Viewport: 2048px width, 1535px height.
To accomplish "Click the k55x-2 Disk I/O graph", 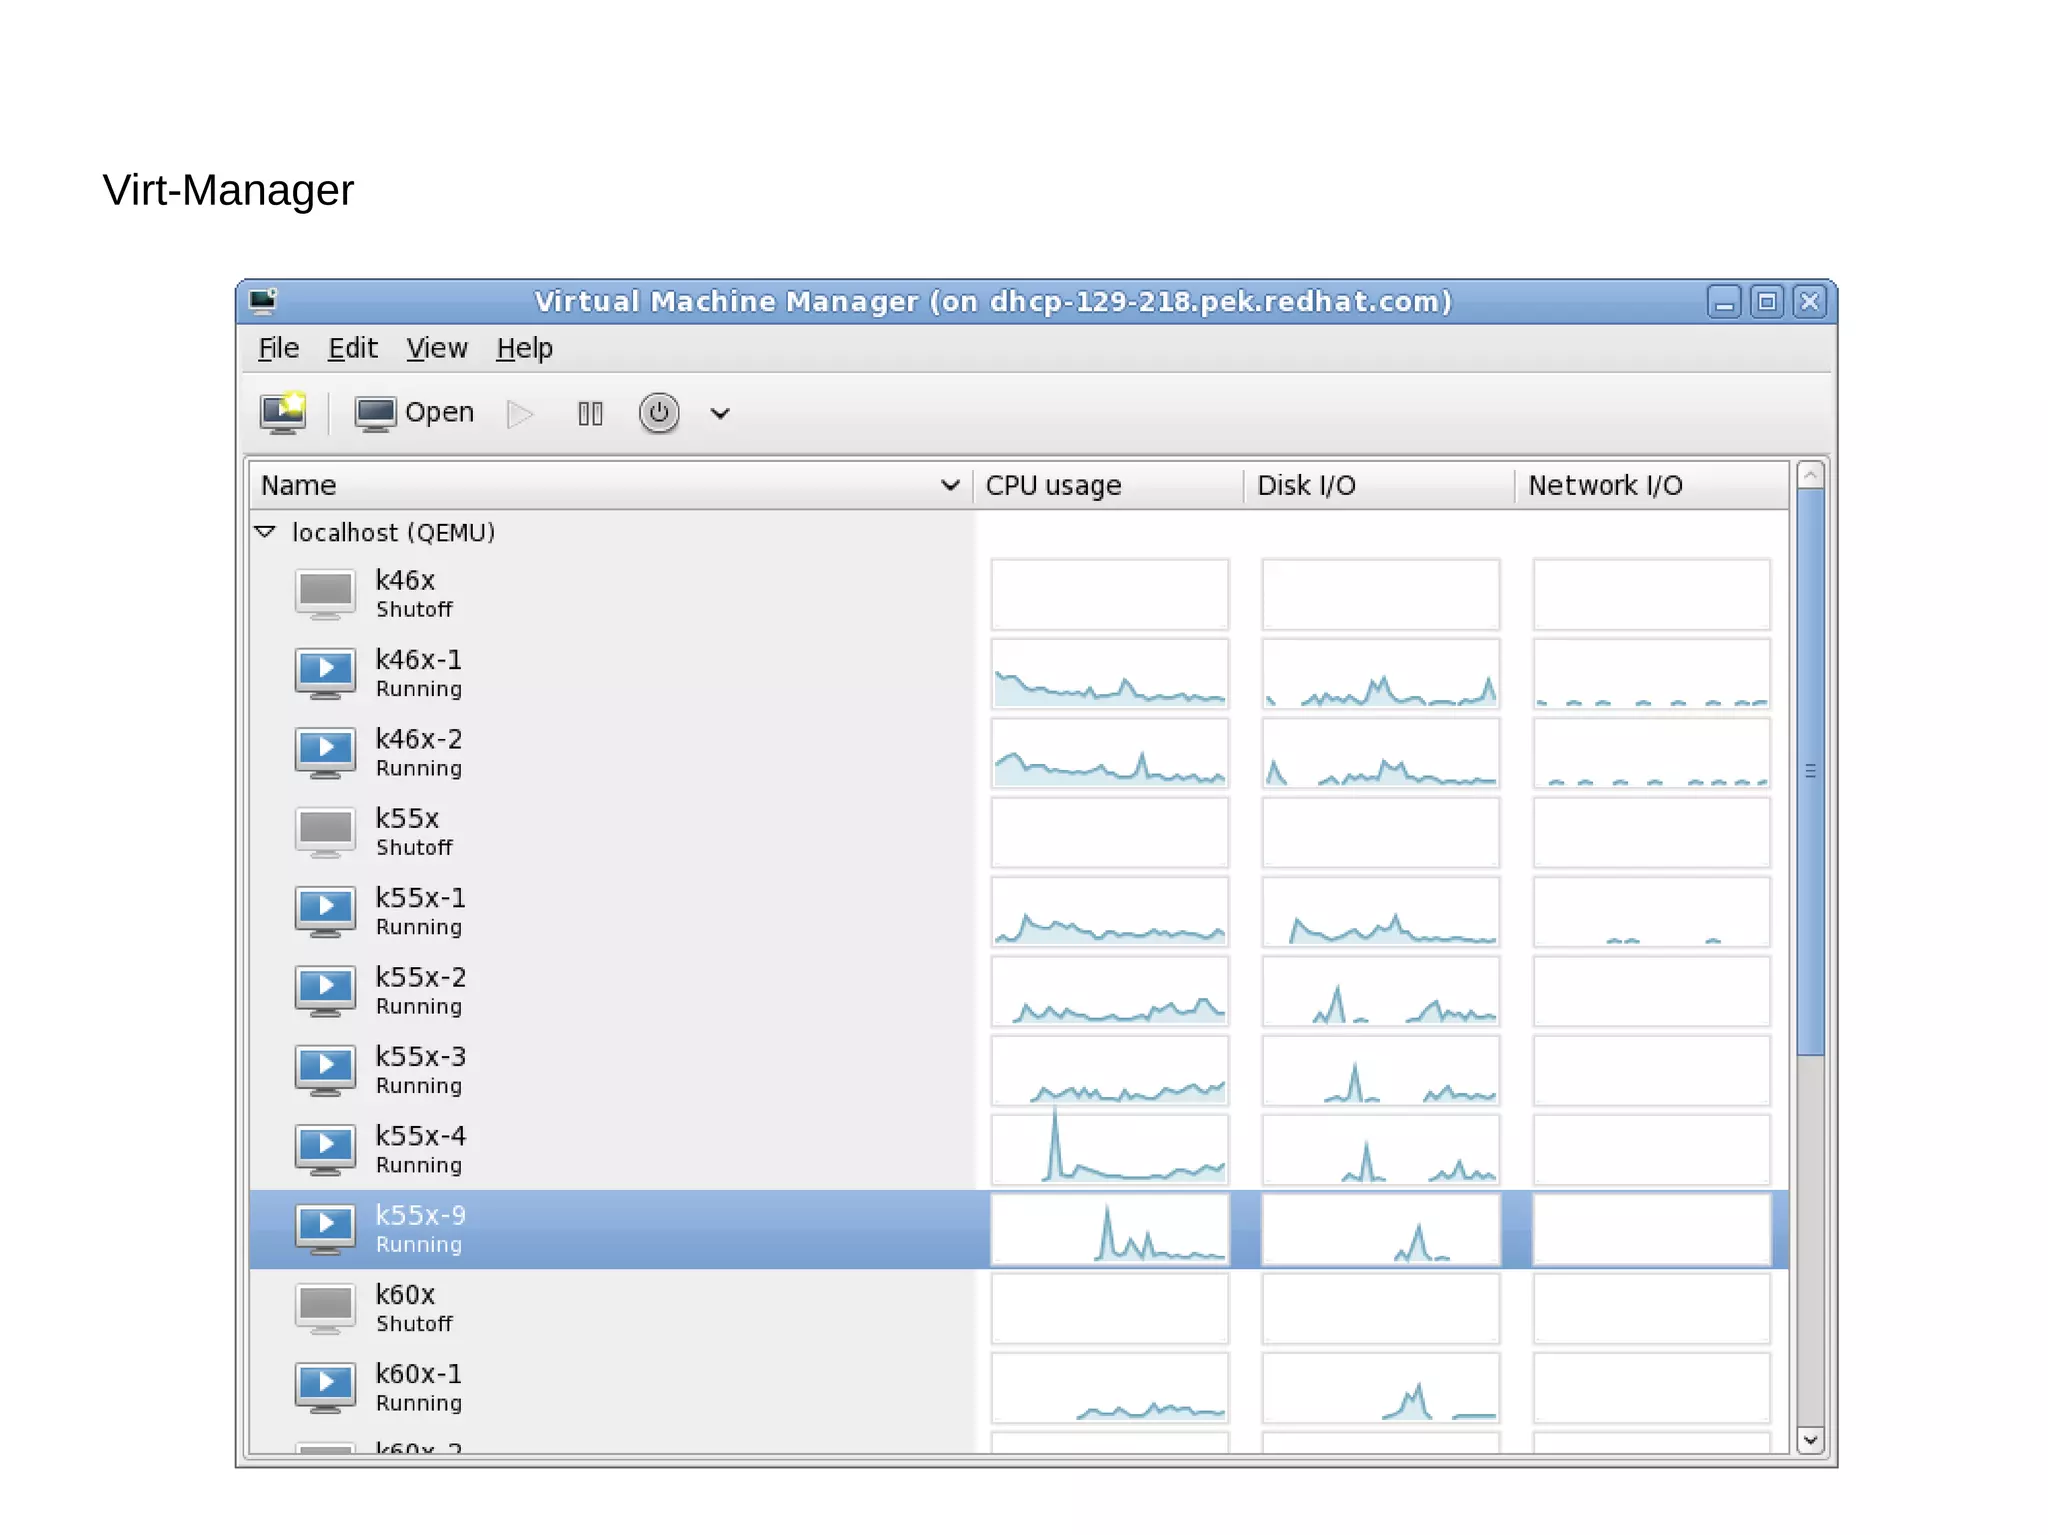I will click(x=1380, y=991).
